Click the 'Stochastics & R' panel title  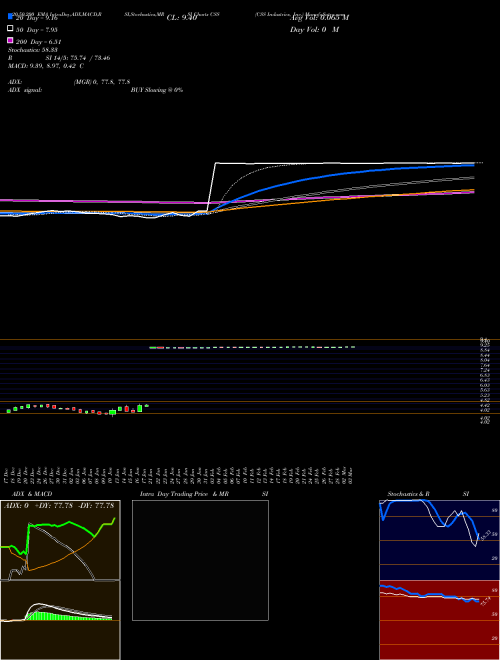pyautogui.click(x=409, y=494)
